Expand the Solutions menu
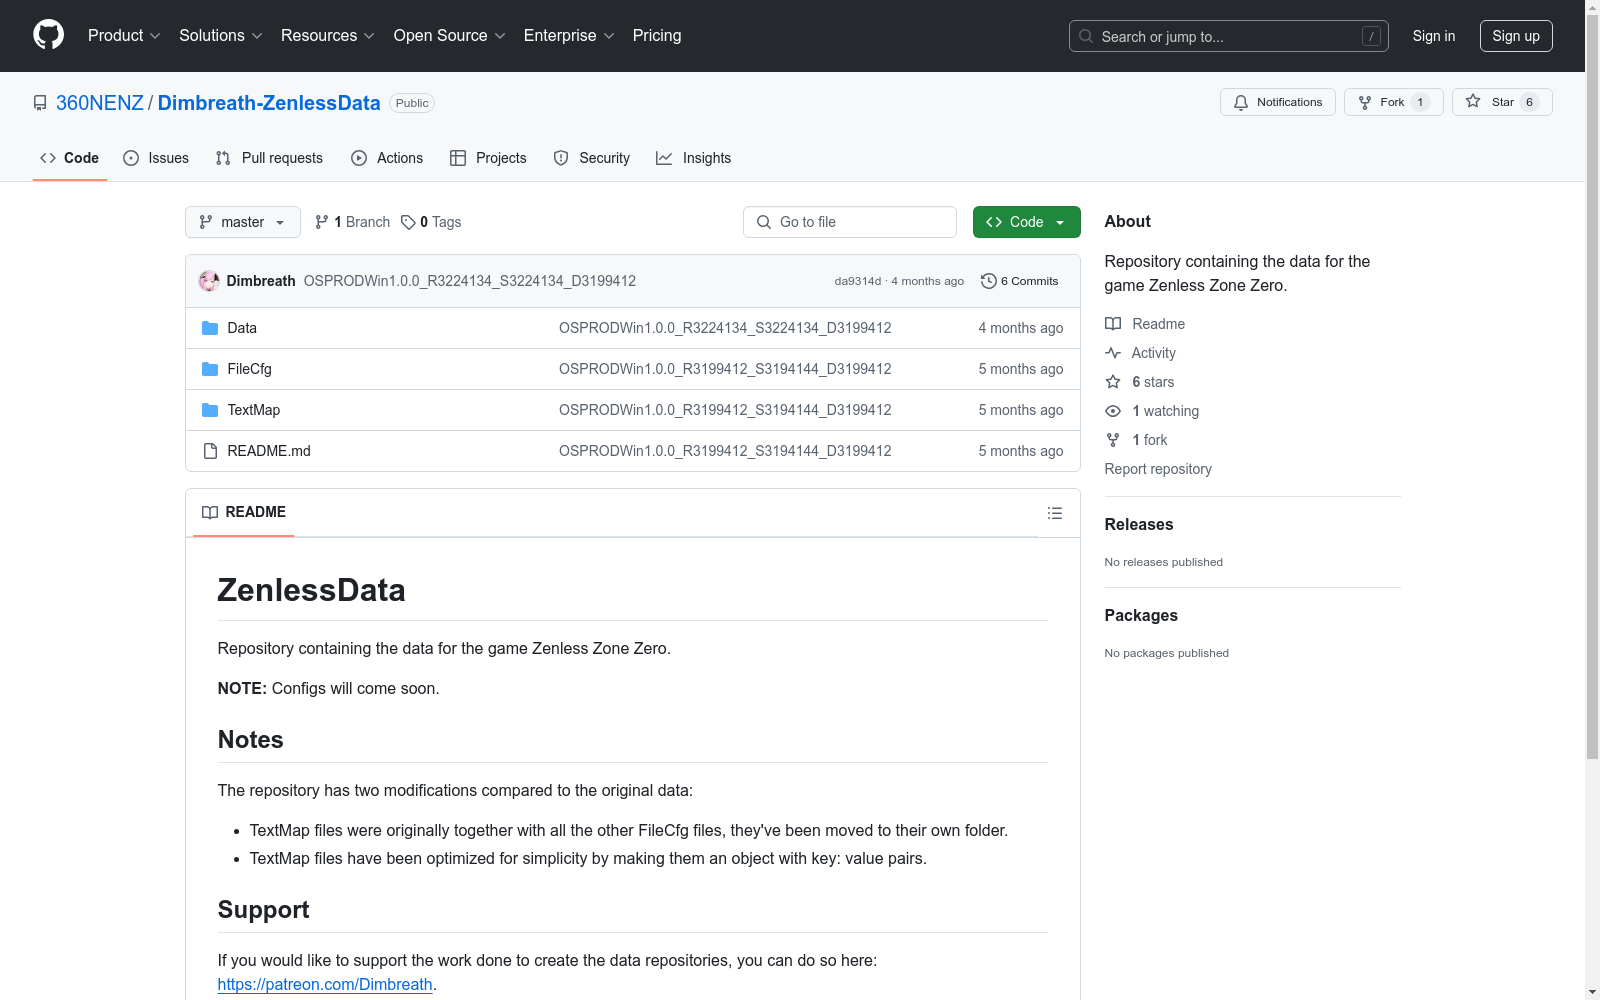Viewport: 1600px width, 1000px height. [221, 36]
